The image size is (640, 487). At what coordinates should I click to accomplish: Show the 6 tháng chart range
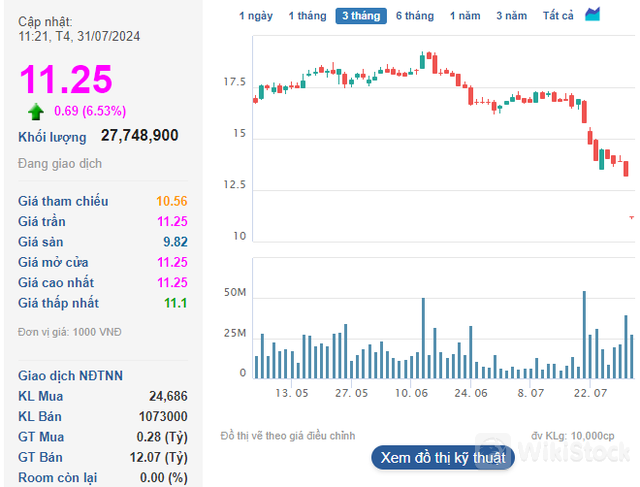pos(415,16)
